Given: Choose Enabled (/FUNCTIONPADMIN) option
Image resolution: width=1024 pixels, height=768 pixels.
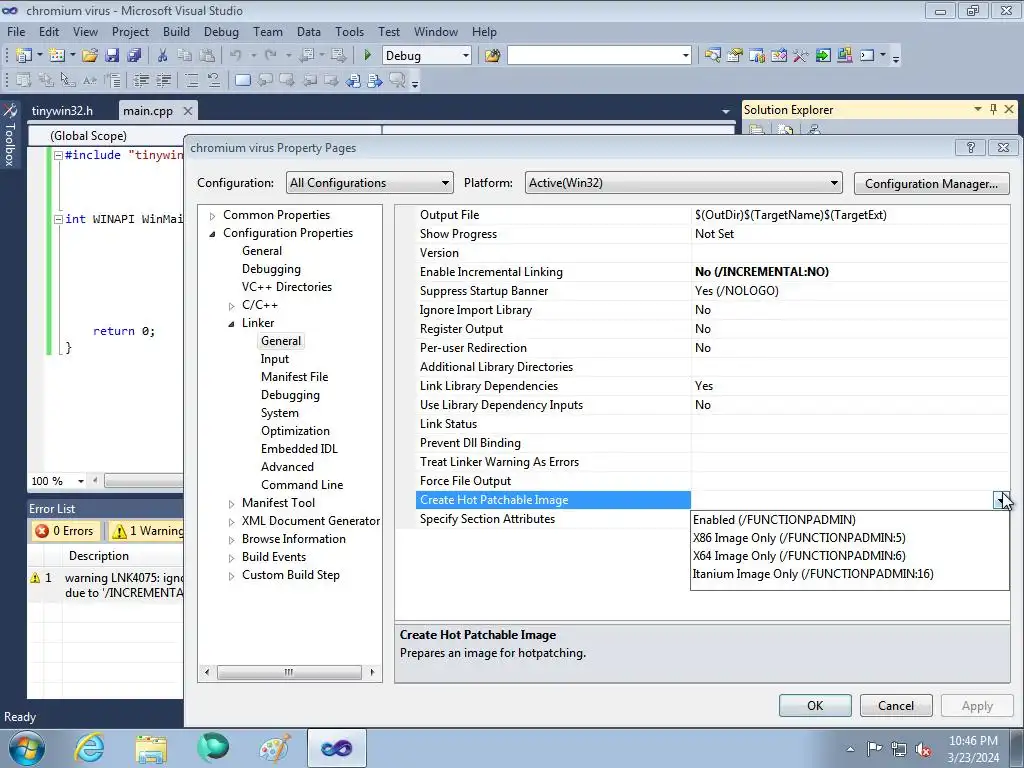Looking at the screenshot, I should [774, 520].
